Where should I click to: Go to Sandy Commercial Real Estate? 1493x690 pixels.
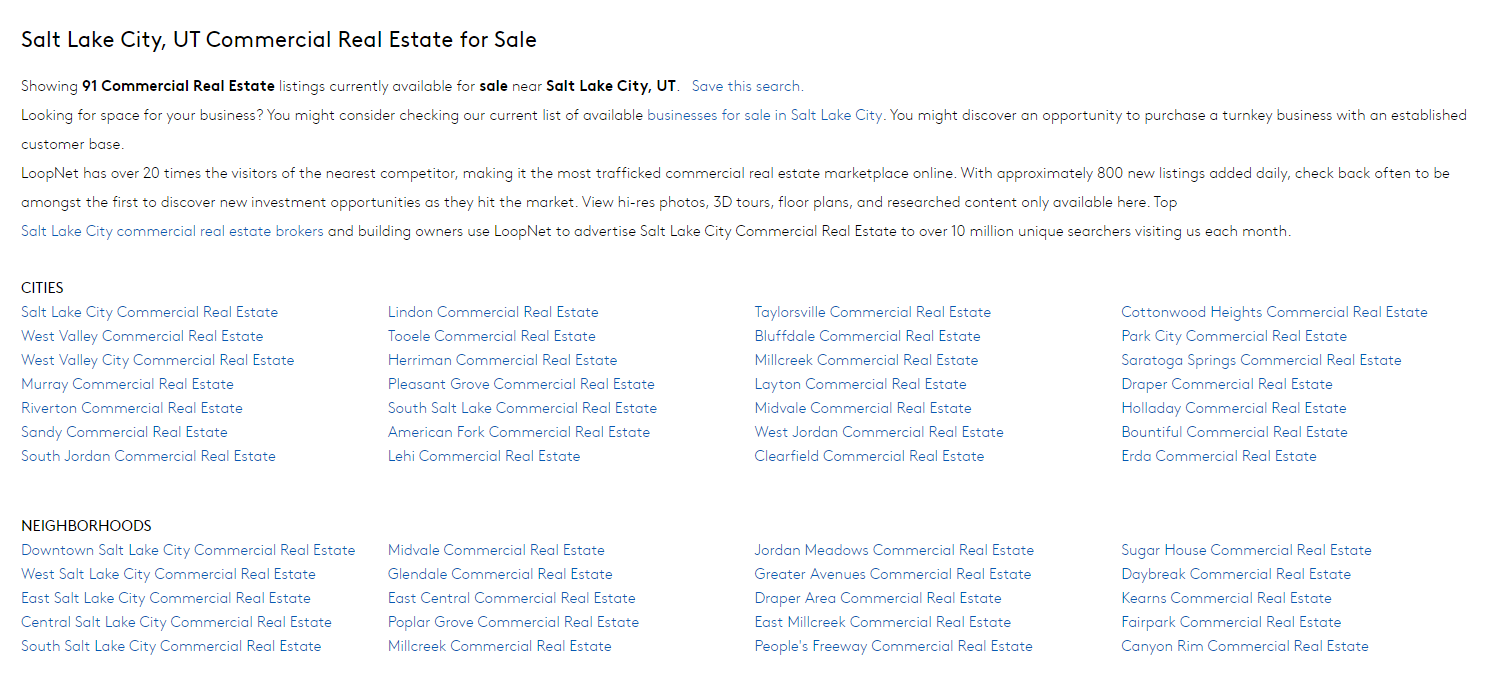point(124,432)
